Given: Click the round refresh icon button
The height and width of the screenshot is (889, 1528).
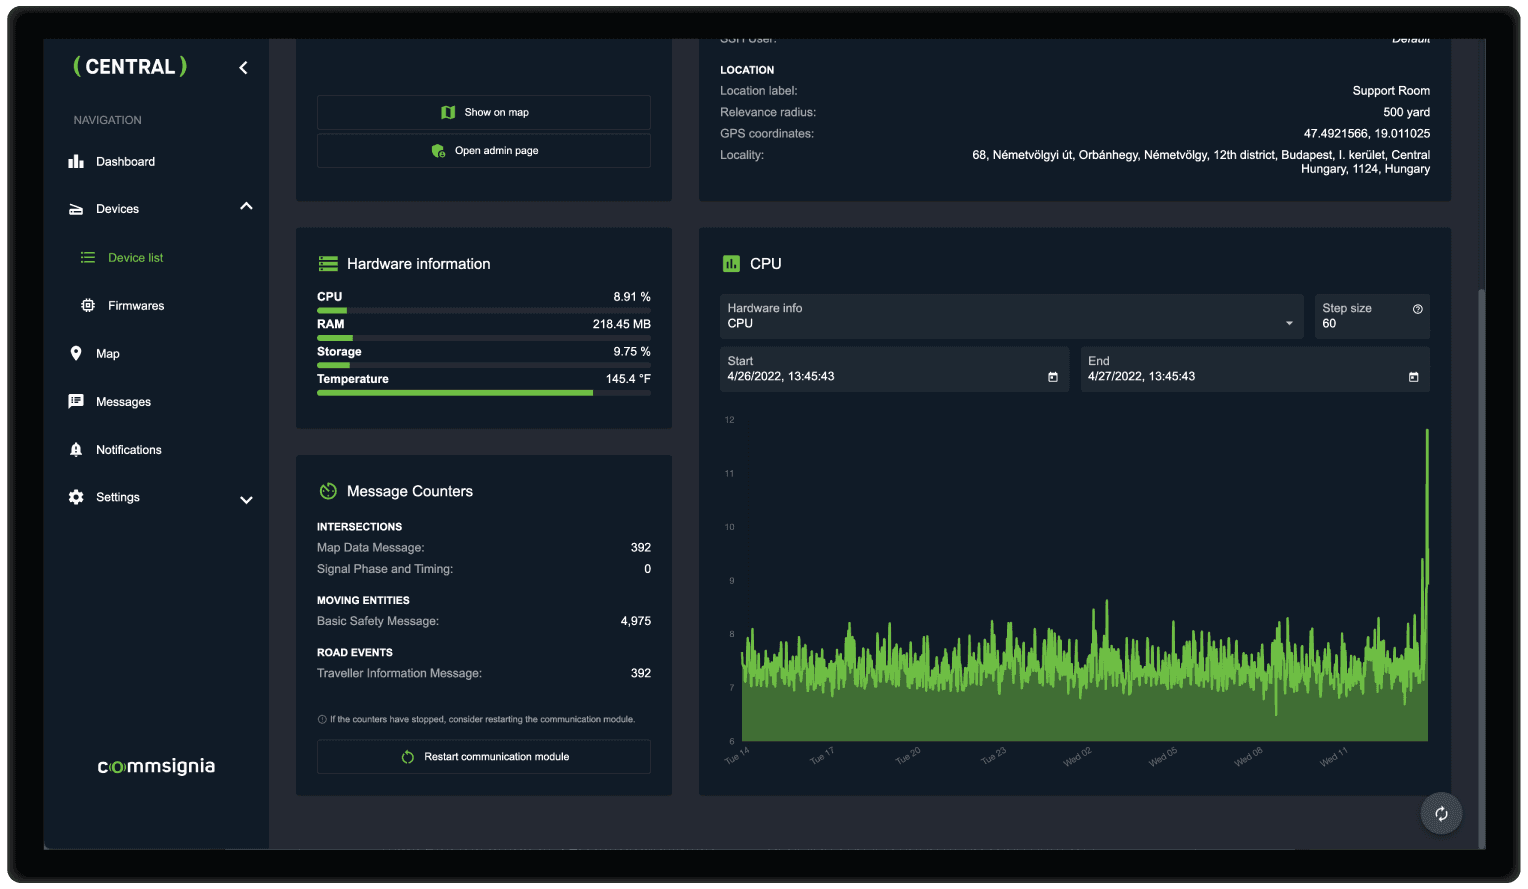Looking at the screenshot, I should (1441, 814).
